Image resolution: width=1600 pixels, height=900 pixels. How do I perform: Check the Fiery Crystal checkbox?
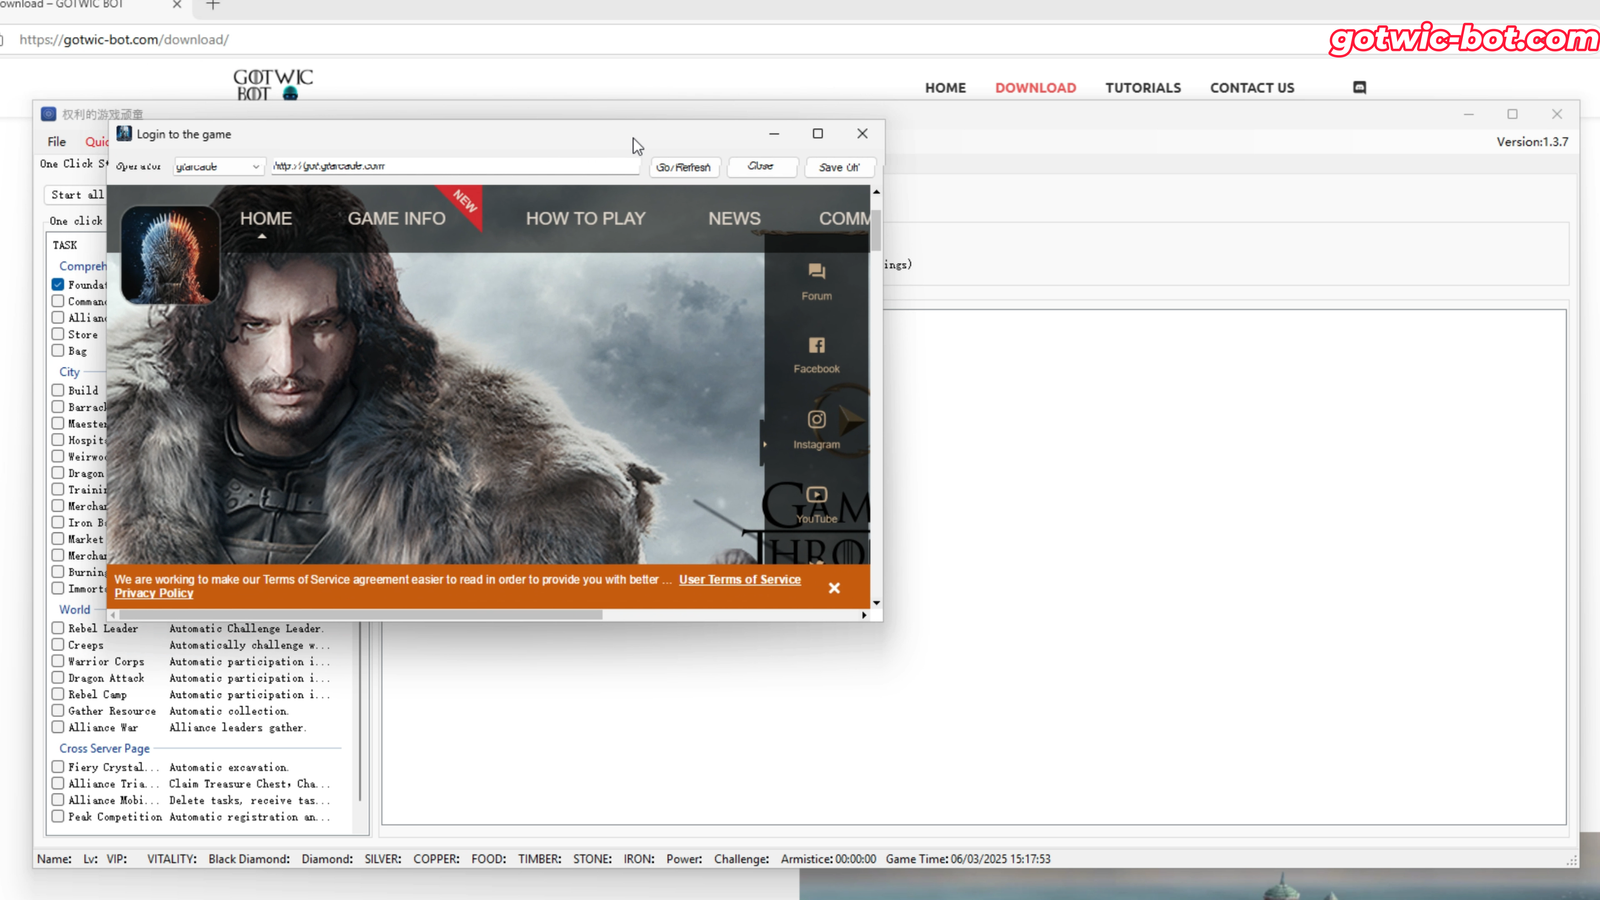pyautogui.click(x=58, y=768)
